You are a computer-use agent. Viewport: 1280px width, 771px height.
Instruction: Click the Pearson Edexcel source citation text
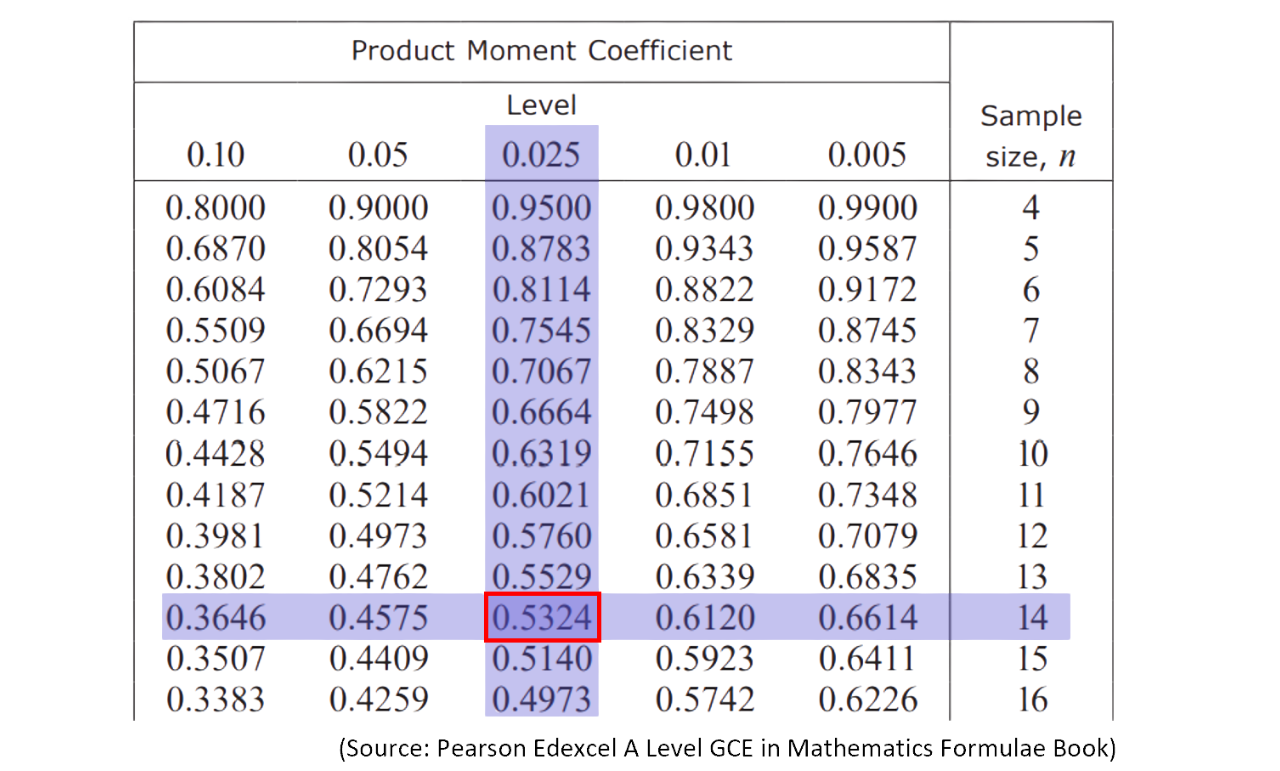pos(727,748)
